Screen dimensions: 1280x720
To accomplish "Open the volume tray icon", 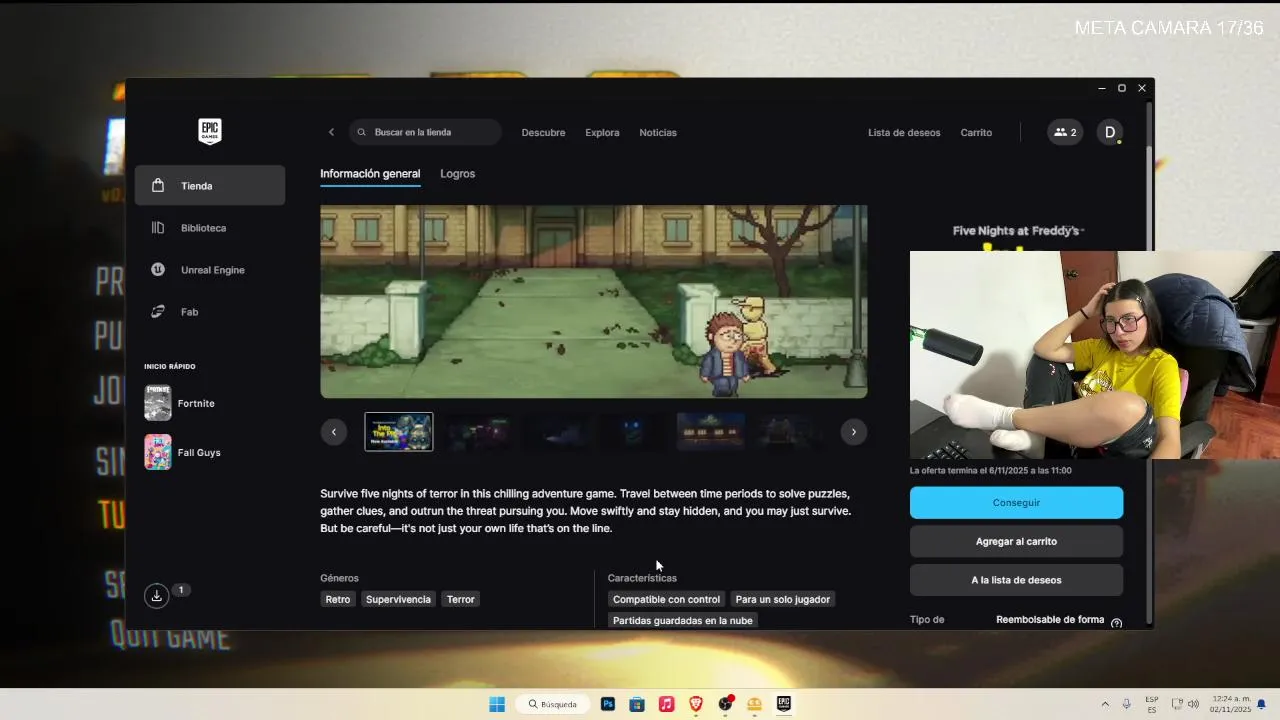I will point(1193,704).
